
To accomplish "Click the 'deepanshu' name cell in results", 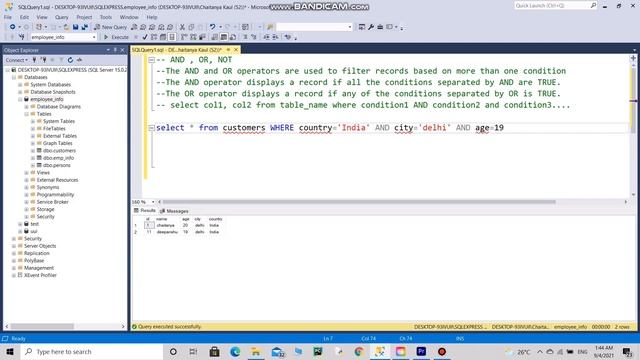I will pyautogui.click(x=167, y=232).
